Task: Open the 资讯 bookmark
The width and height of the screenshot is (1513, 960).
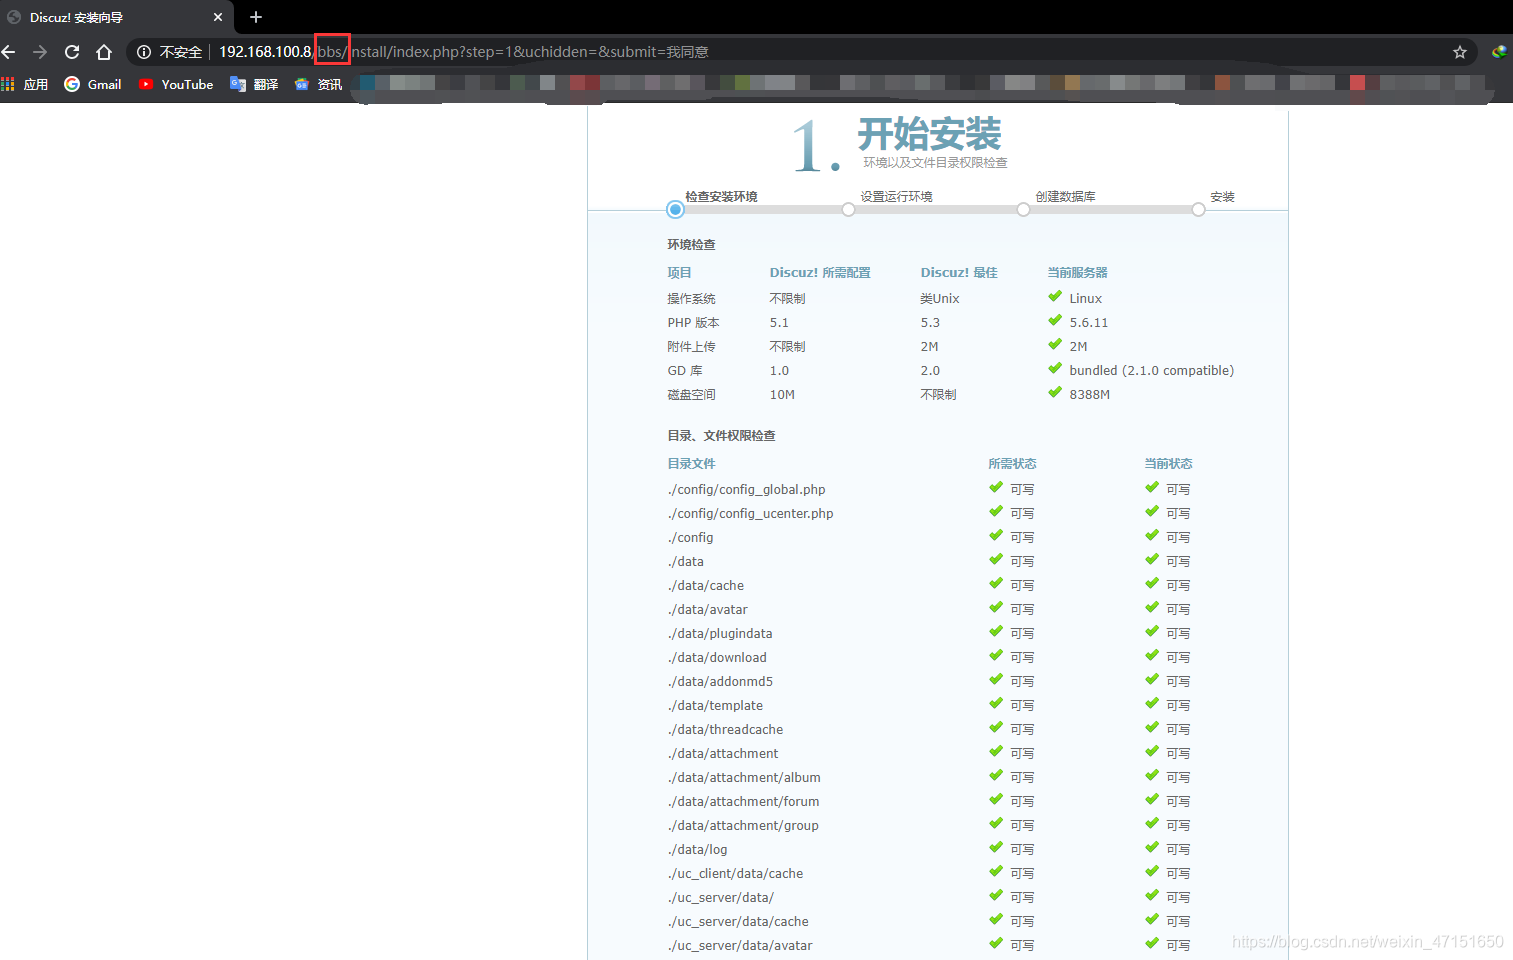Action: 318,85
